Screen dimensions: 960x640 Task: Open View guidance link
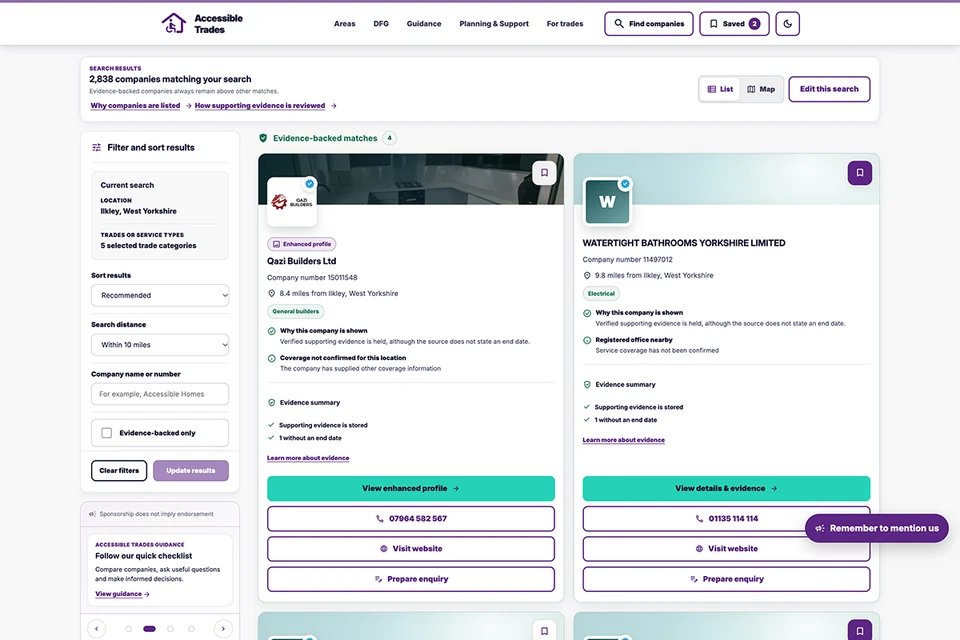(122, 594)
